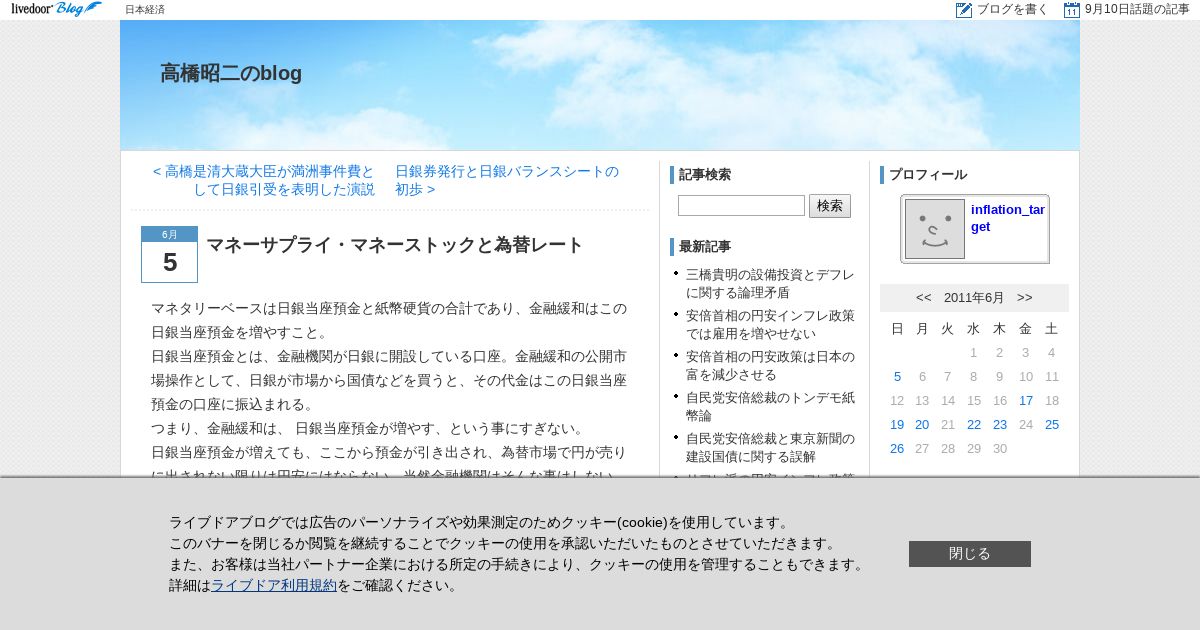Select June 22 in the calendar
Viewport: 1200px width, 630px height.
pyautogui.click(x=974, y=425)
